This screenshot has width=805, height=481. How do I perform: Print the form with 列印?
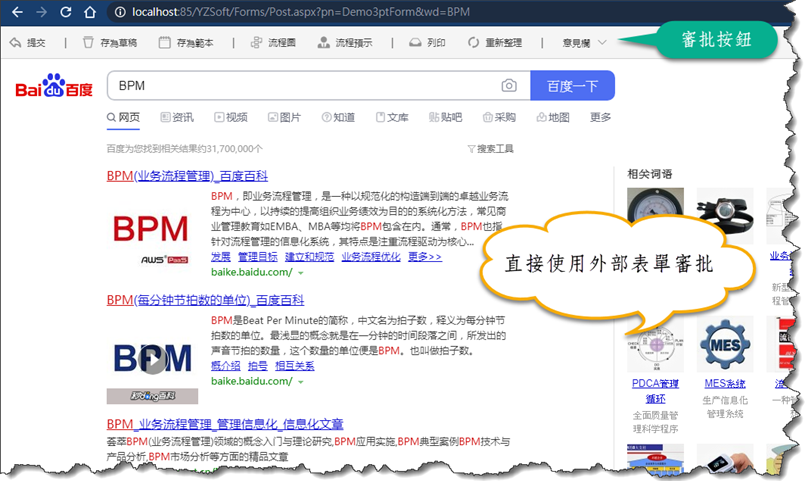click(427, 43)
